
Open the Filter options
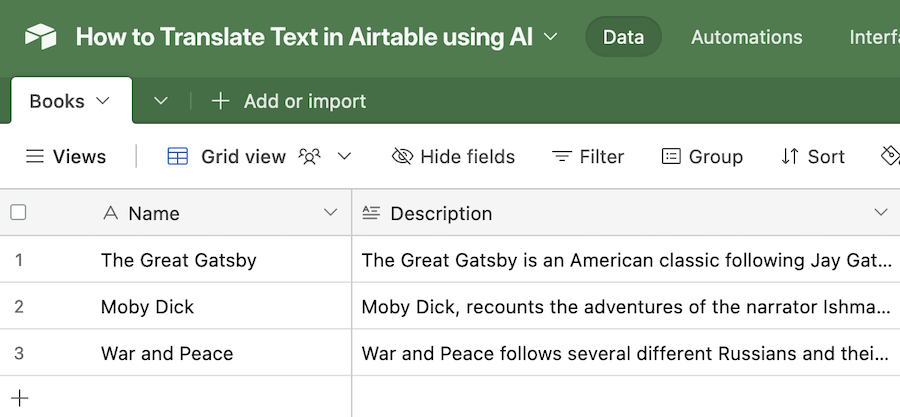click(x=588, y=157)
